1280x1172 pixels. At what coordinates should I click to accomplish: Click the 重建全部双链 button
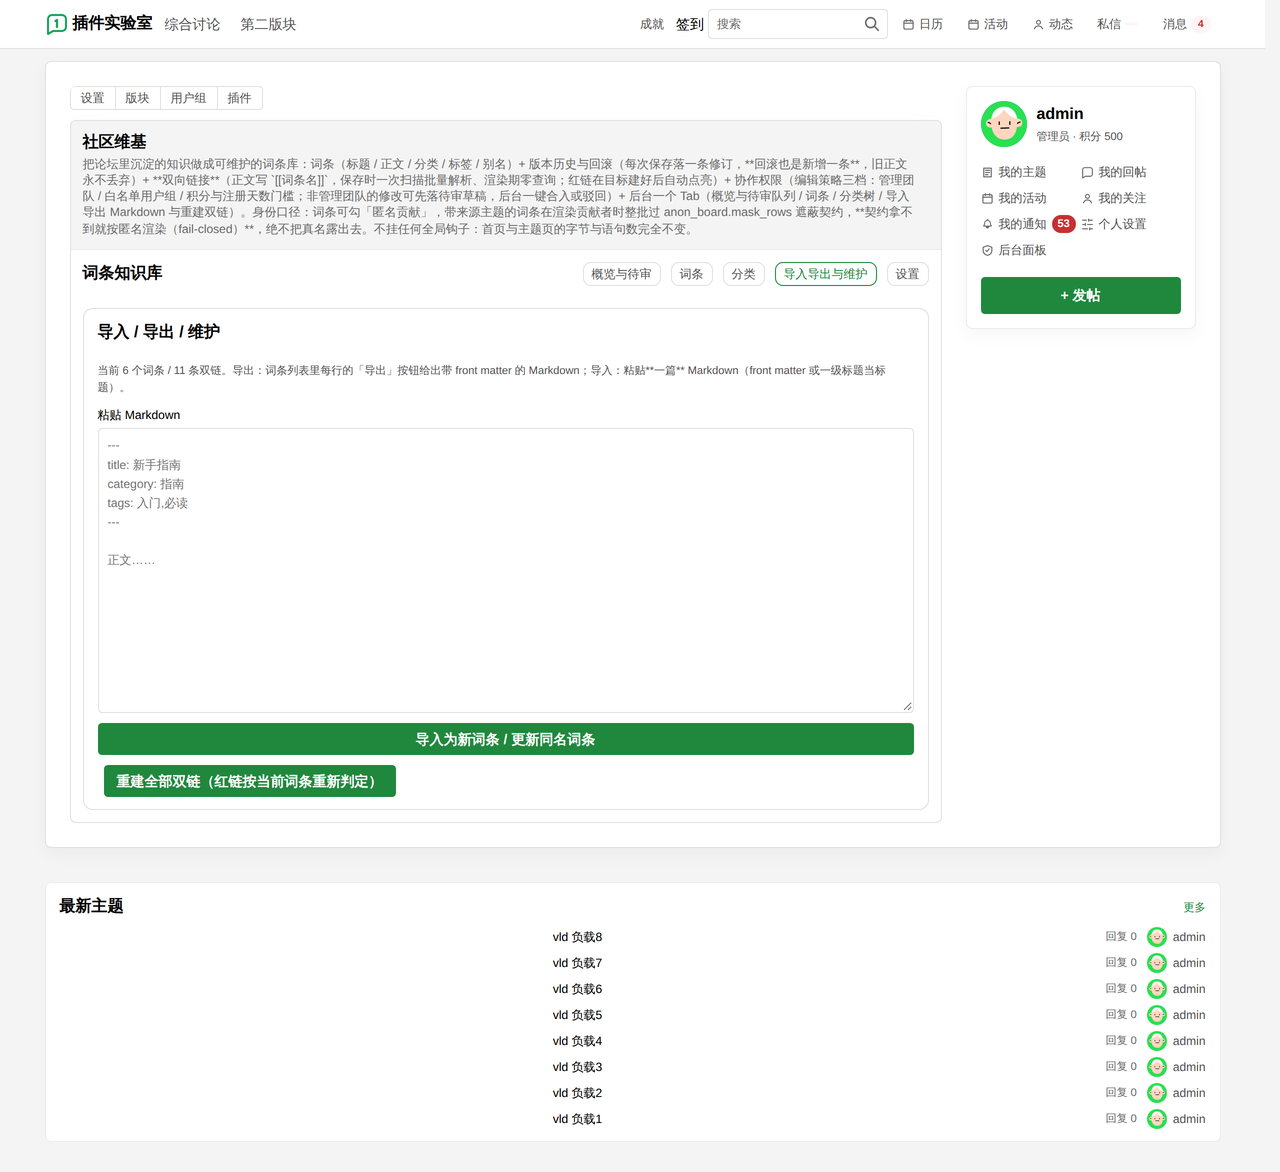coord(250,781)
